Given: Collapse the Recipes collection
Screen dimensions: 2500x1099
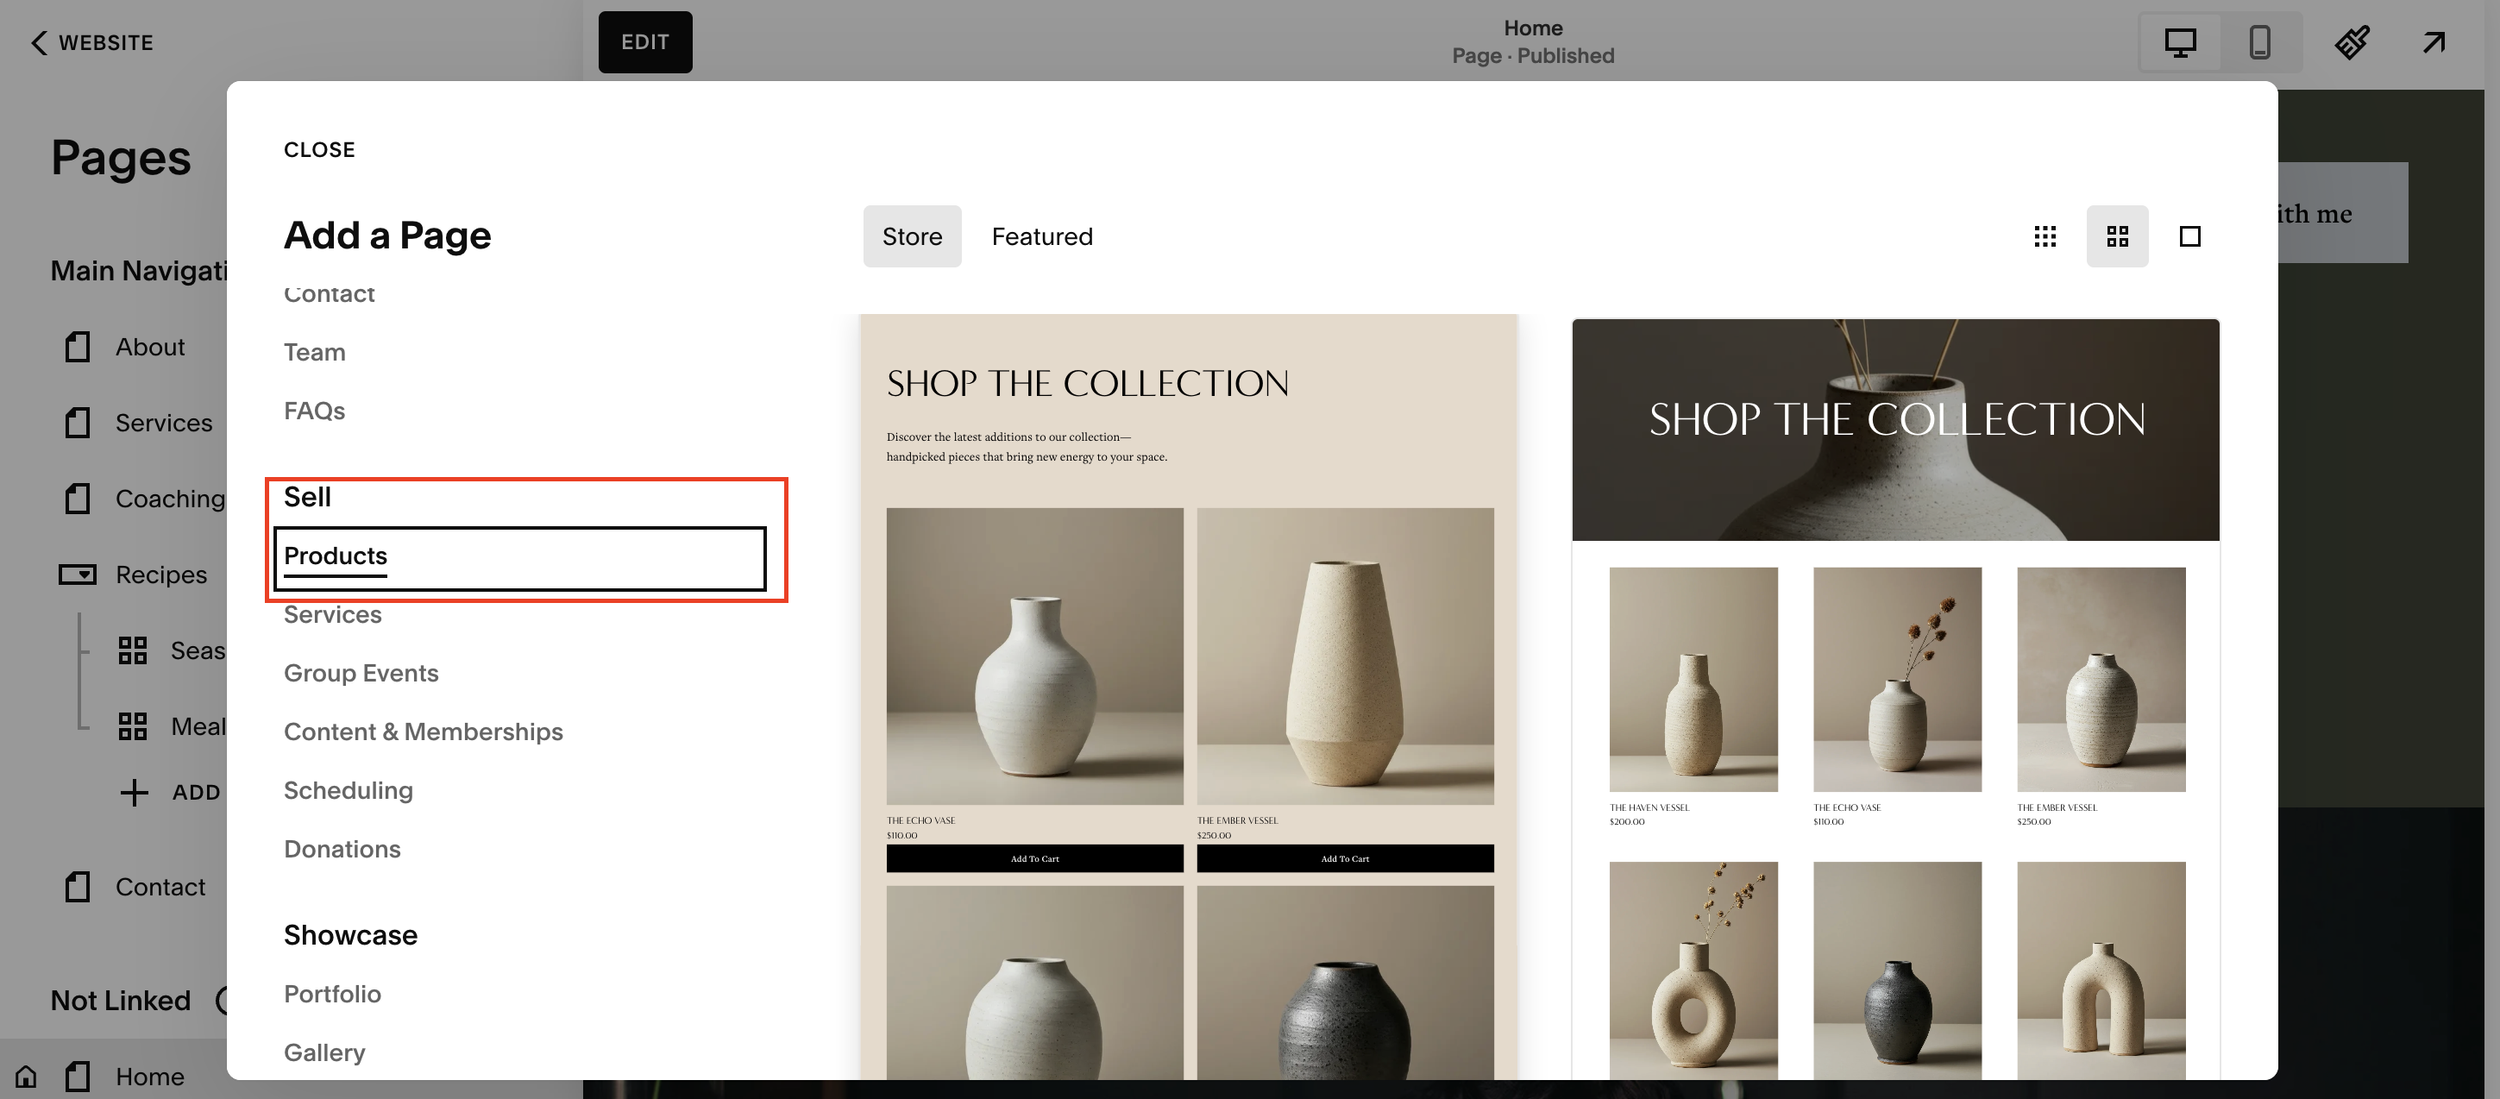Looking at the screenshot, I should click(77, 574).
